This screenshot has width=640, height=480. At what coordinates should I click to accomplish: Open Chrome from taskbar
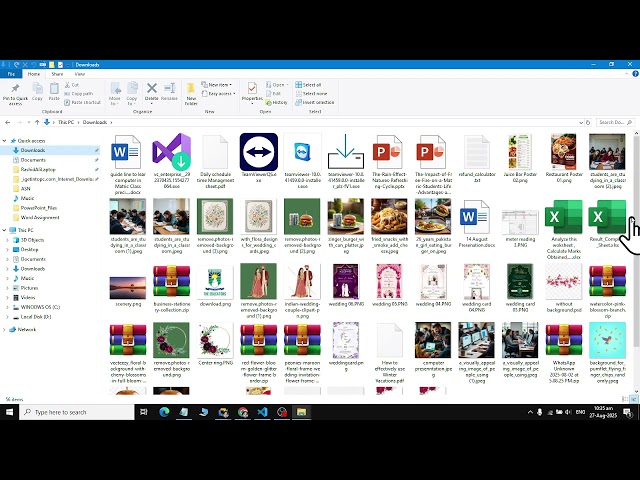242,412
